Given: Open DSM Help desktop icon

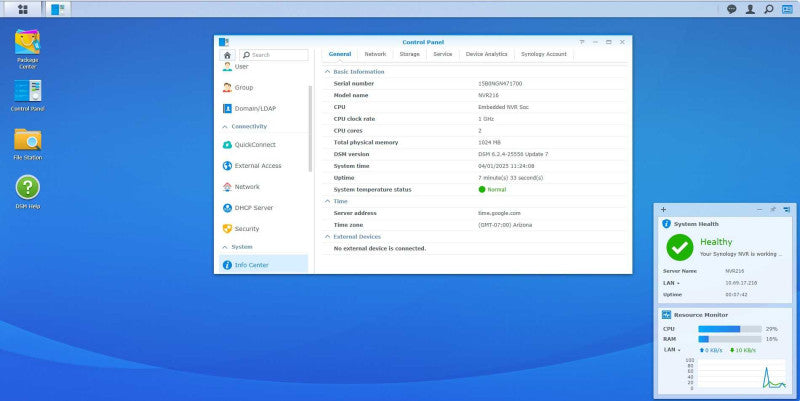Looking at the screenshot, I should [28, 192].
